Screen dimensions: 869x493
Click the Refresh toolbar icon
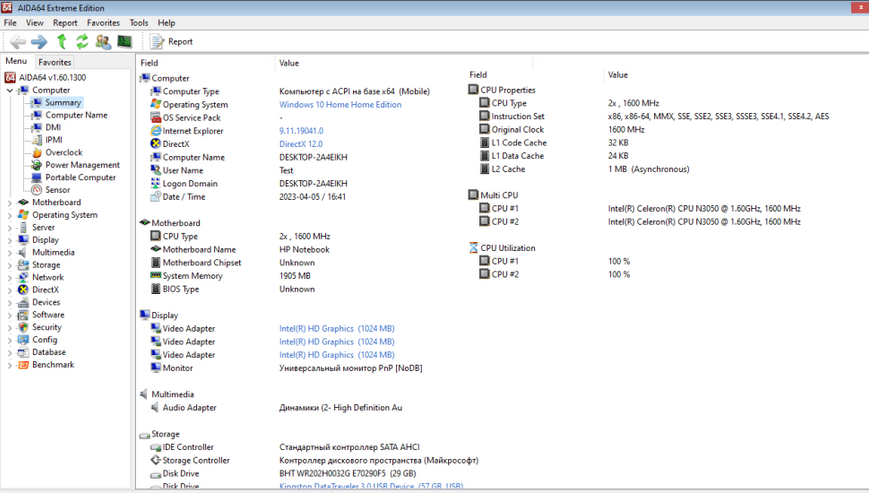(82, 41)
